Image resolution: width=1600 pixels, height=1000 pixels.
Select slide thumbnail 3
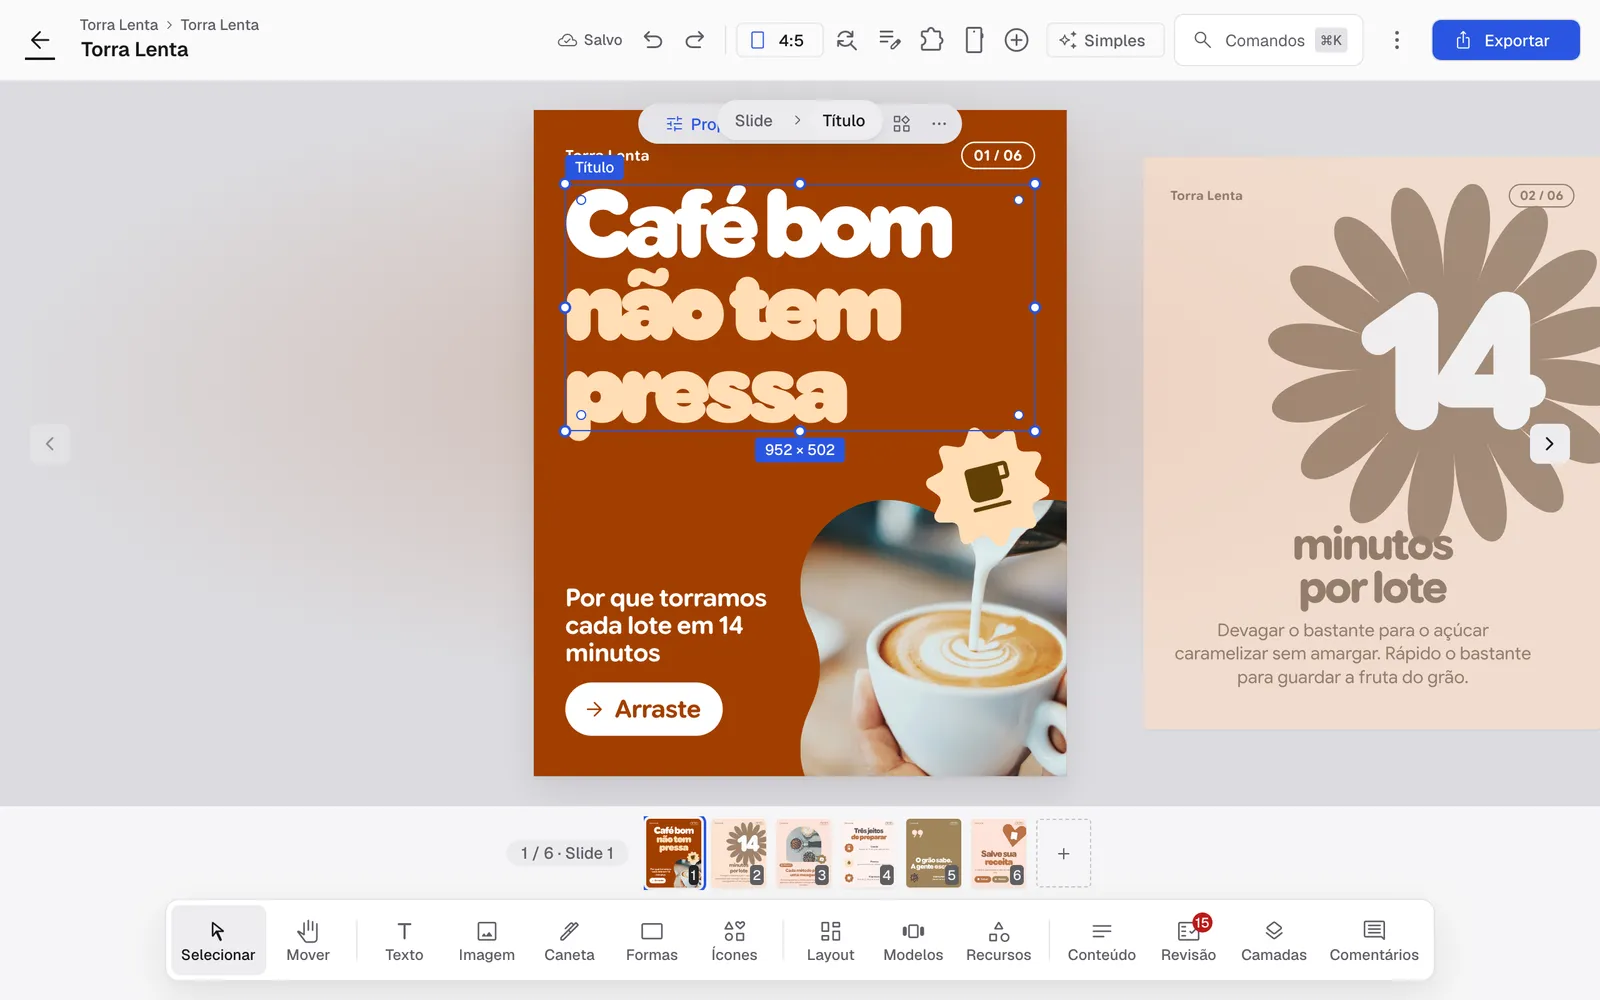pyautogui.click(x=804, y=853)
